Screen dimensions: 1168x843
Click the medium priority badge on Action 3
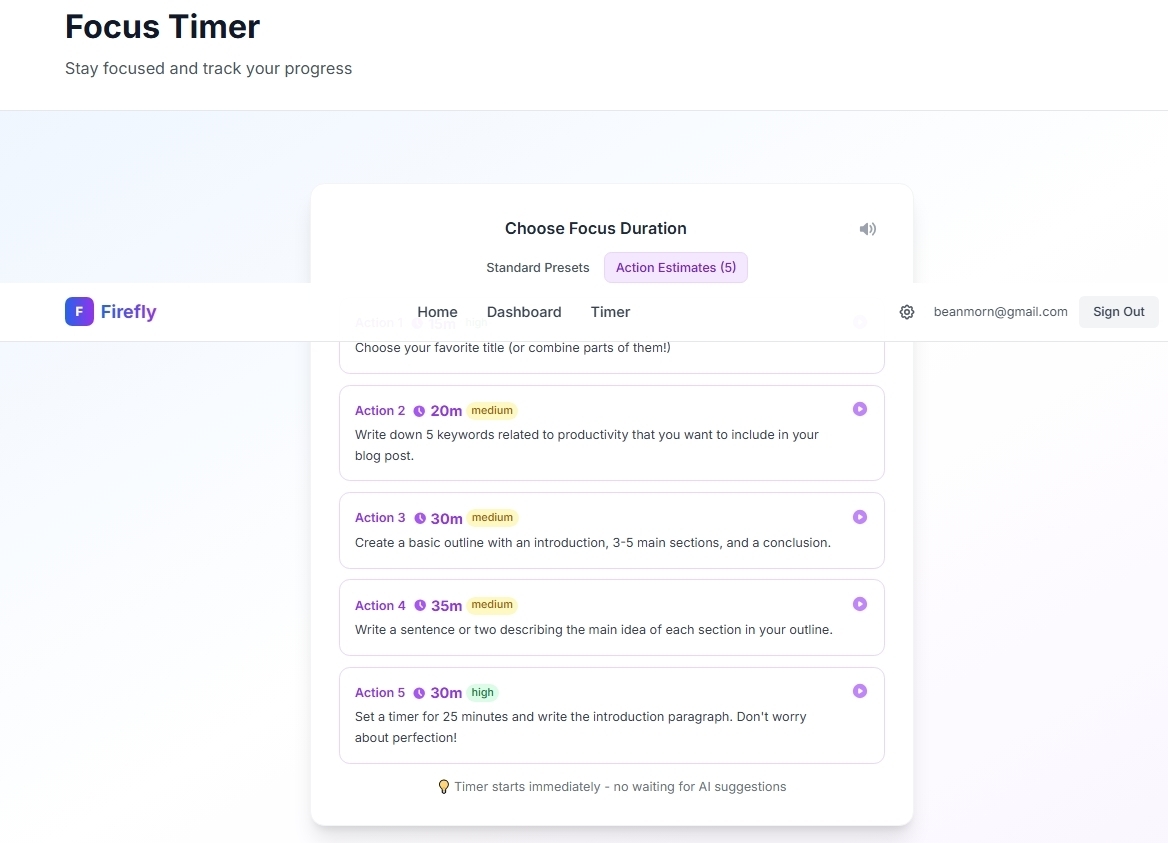(492, 517)
